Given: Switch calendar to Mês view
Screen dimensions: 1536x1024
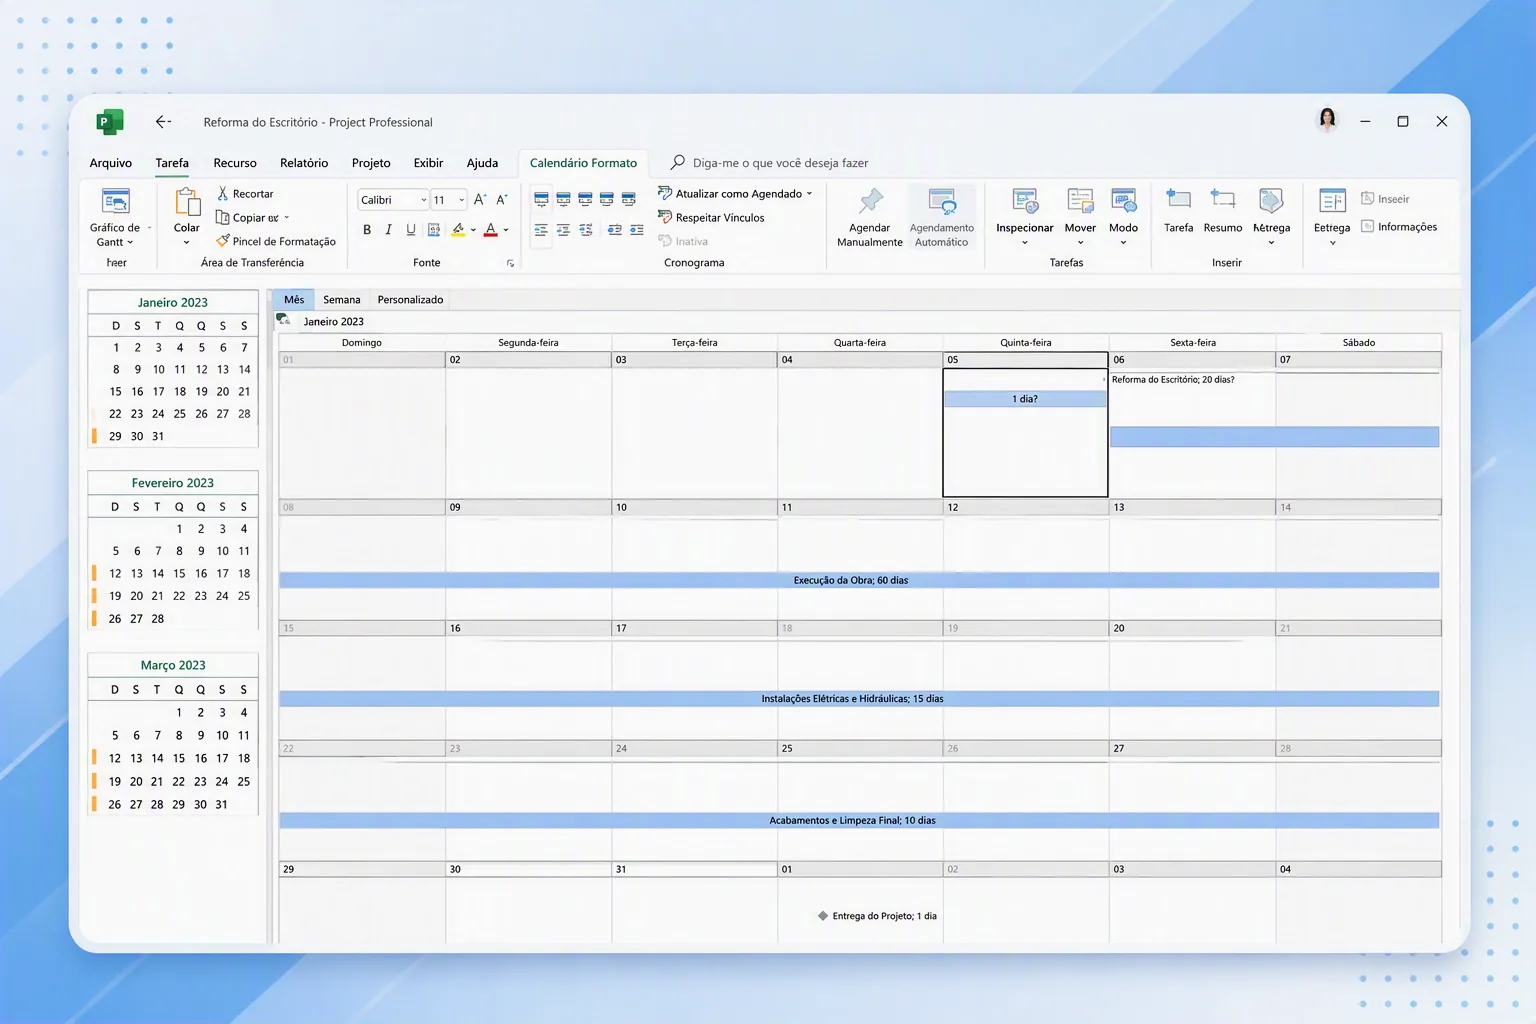Looking at the screenshot, I should click(294, 300).
